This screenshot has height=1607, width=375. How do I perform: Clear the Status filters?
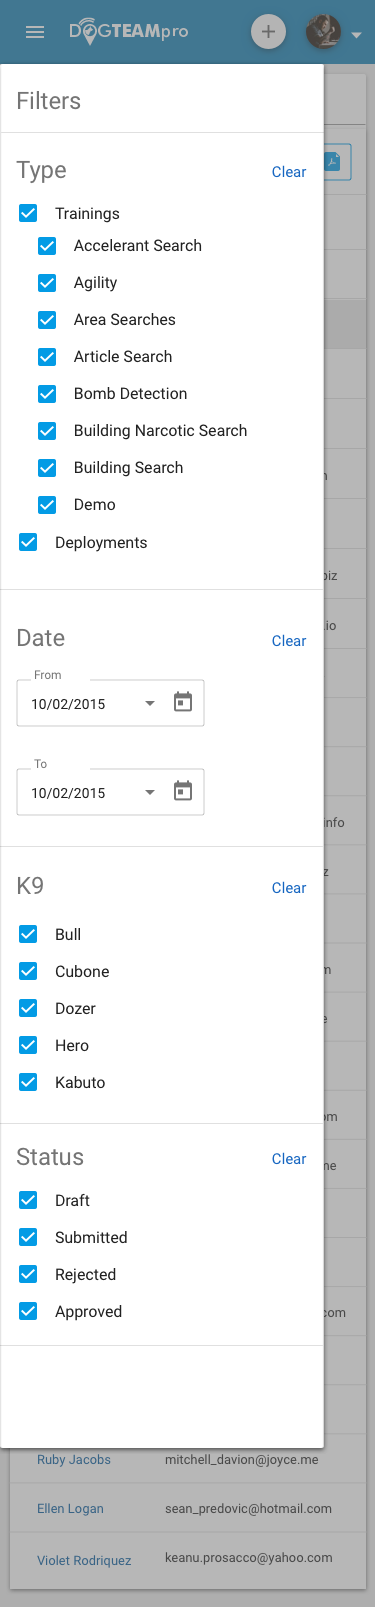point(289,1159)
